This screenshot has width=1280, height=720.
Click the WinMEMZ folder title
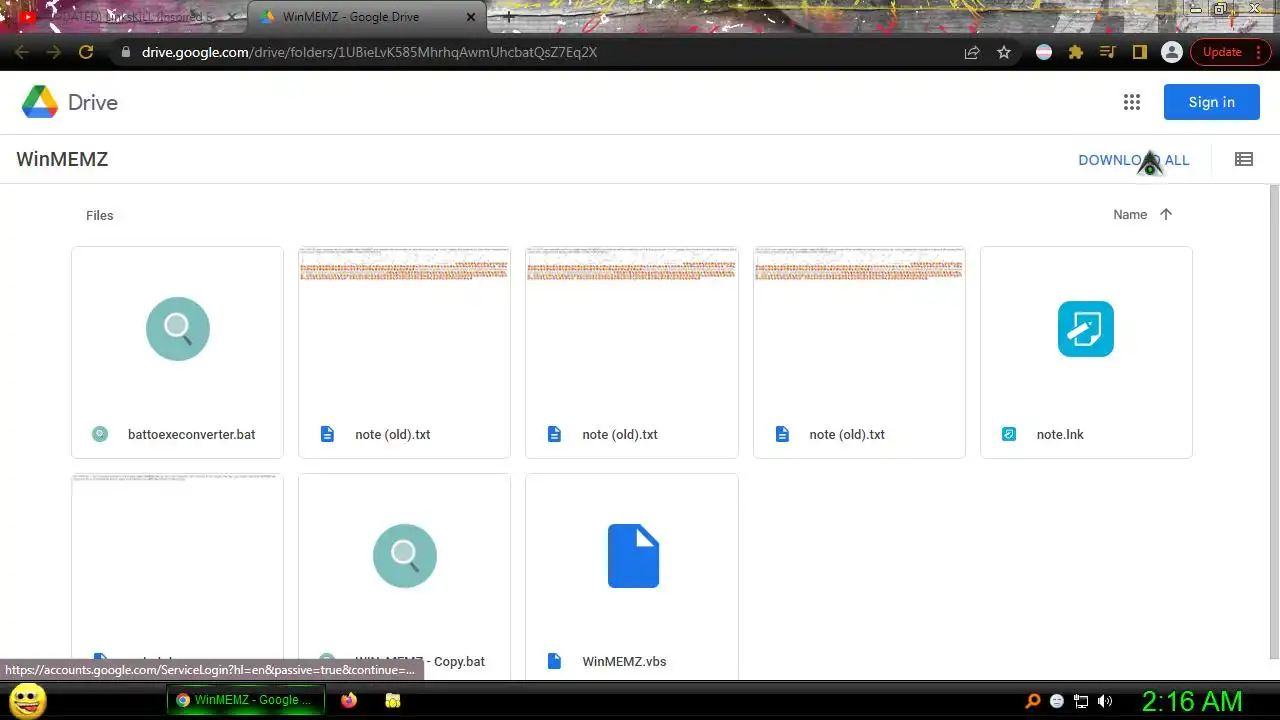coord(62,159)
